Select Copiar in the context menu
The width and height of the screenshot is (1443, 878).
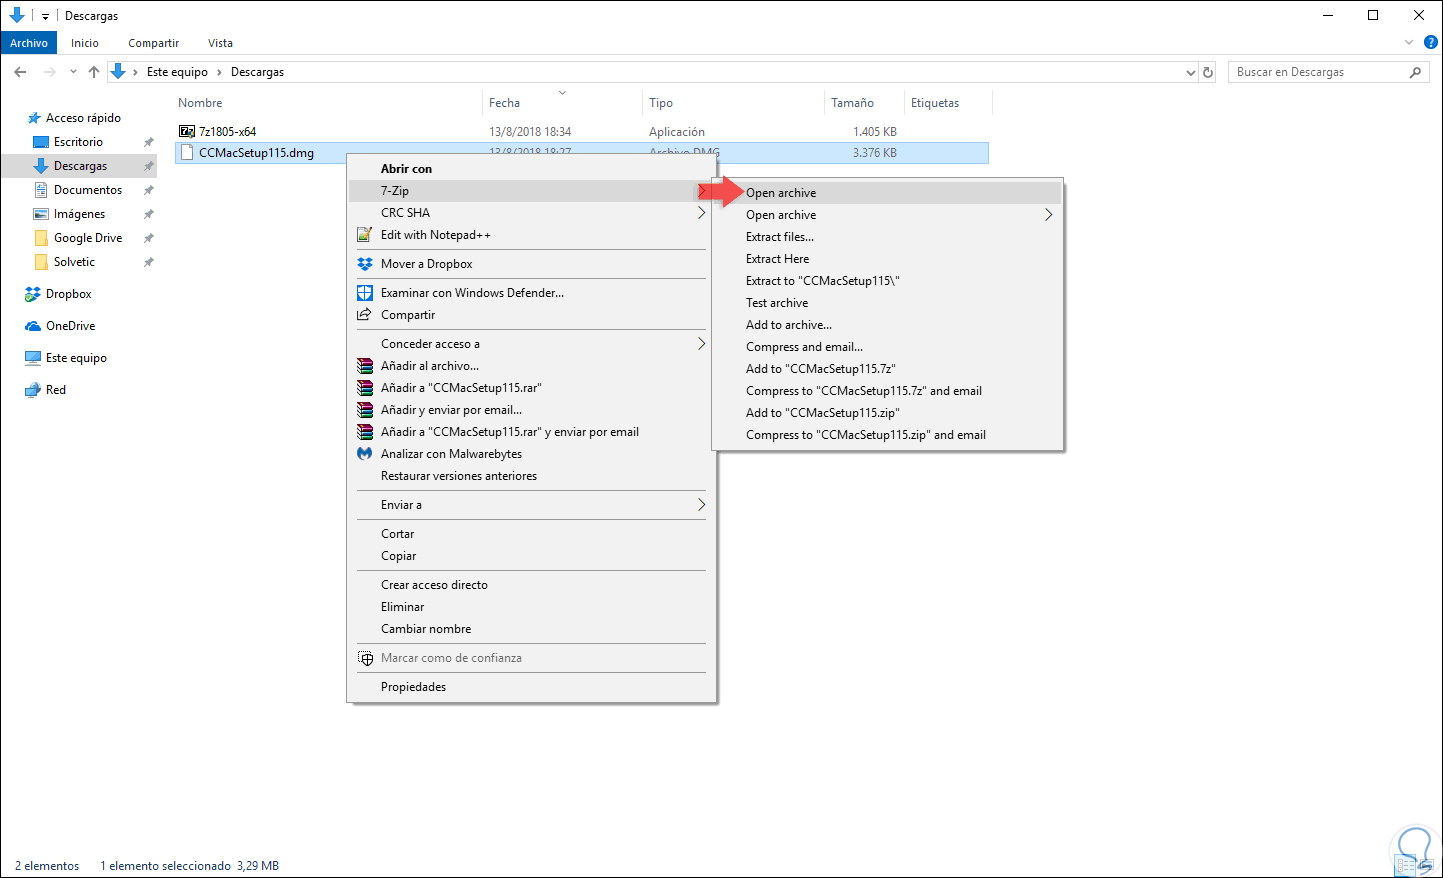coord(398,556)
